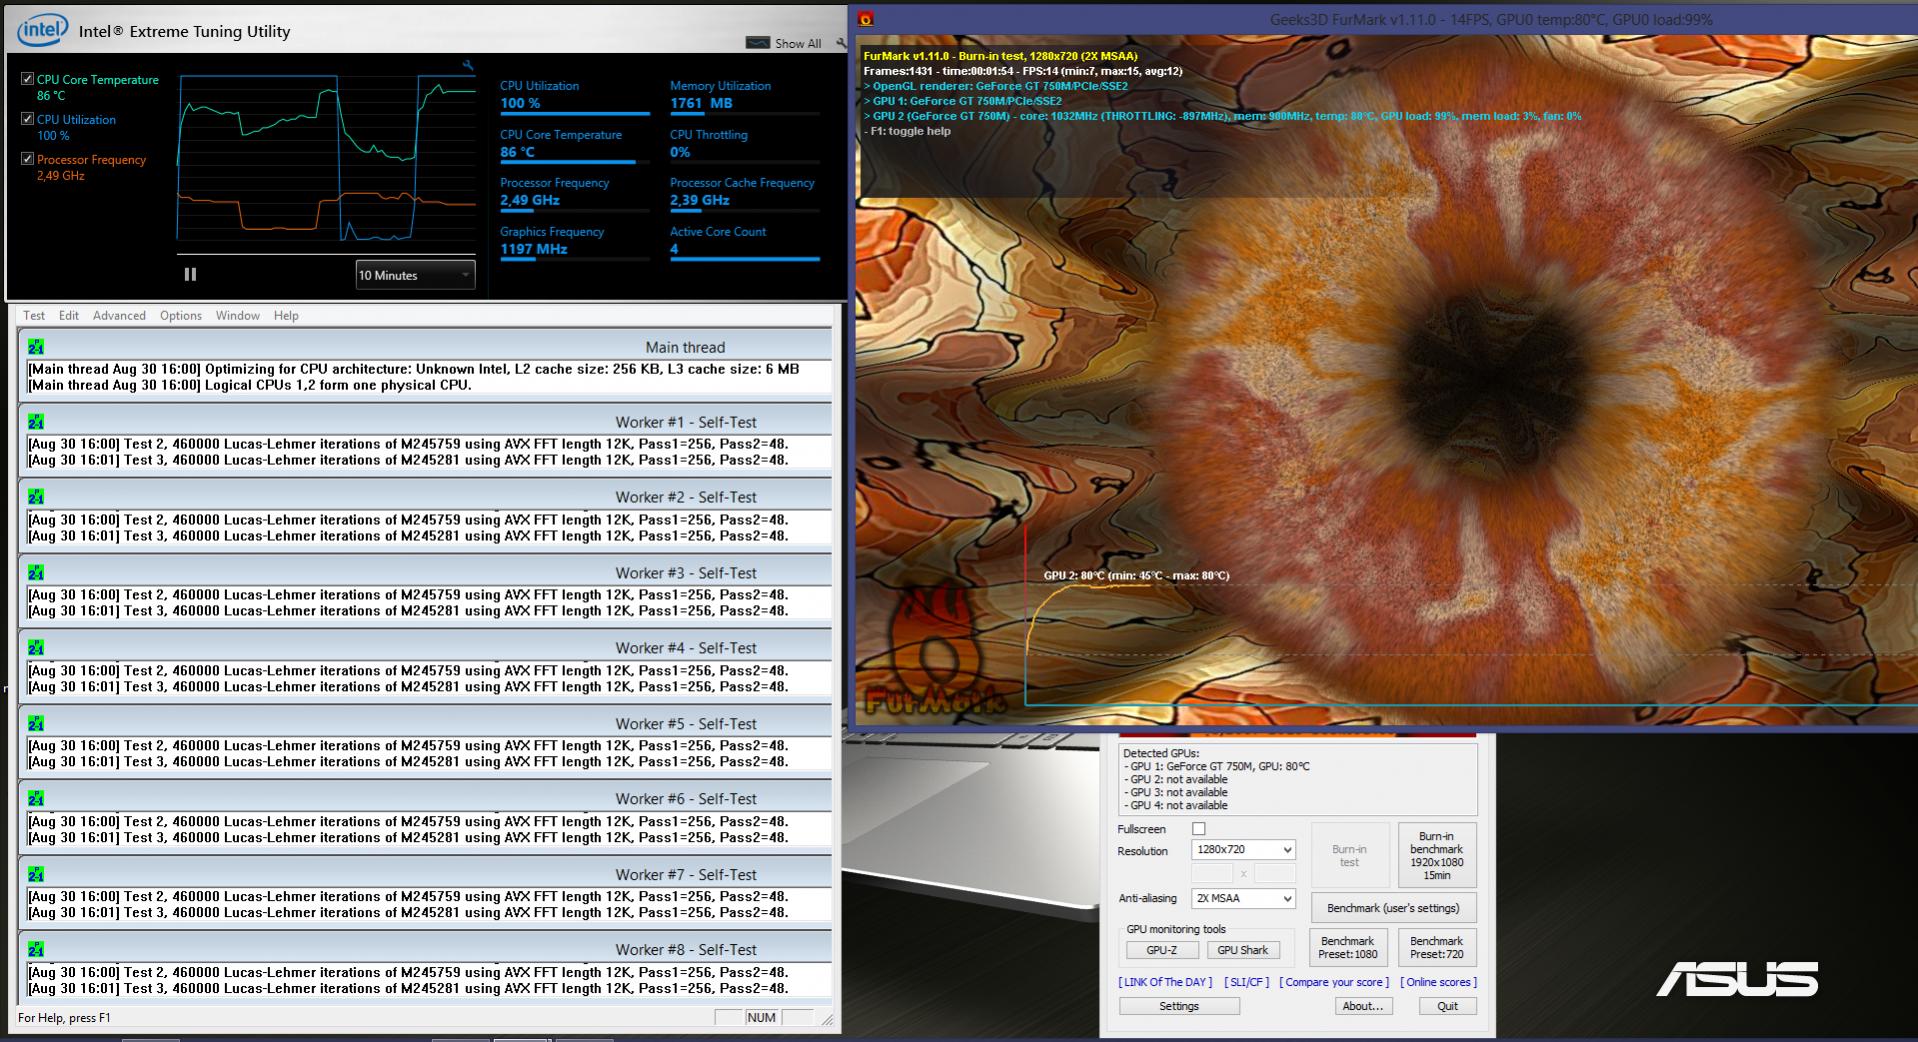Click 'For Help, press F1' in the status bar

click(x=64, y=1018)
